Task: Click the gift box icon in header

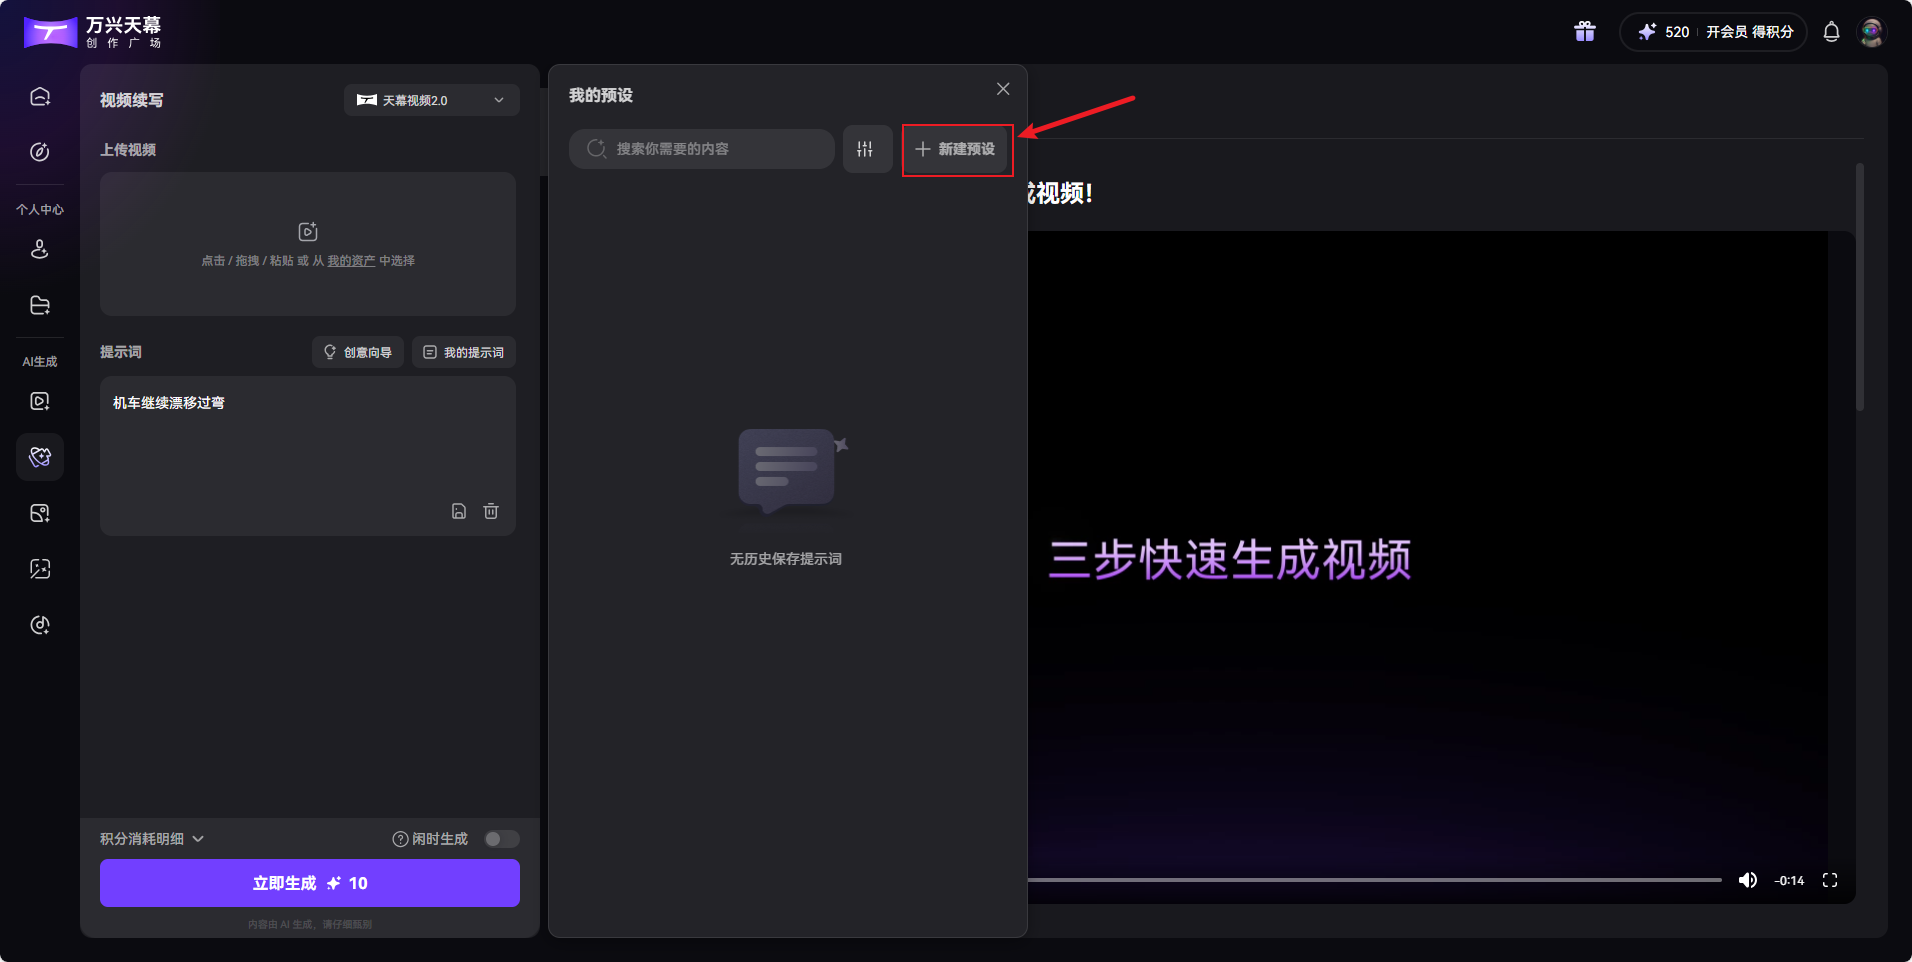Action: pos(1584,32)
